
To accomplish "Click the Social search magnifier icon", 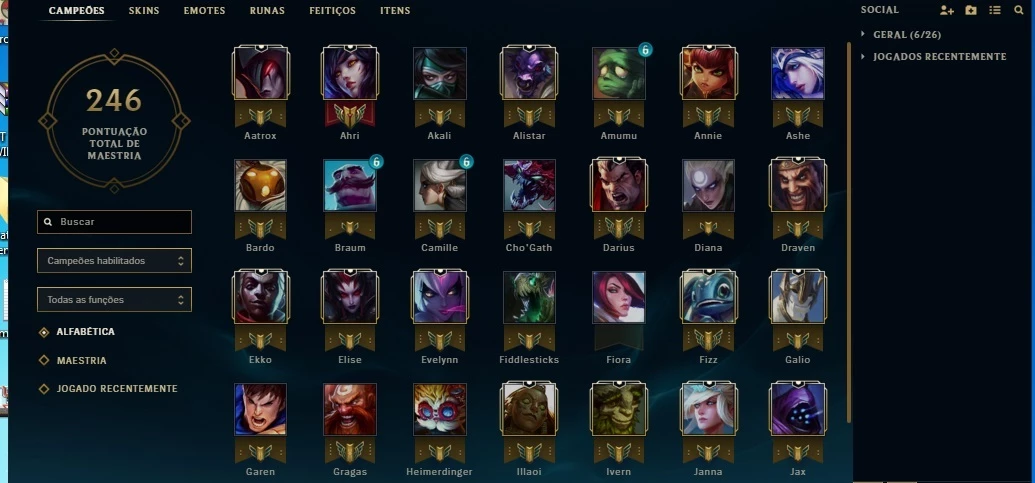I will (x=1018, y=10).
